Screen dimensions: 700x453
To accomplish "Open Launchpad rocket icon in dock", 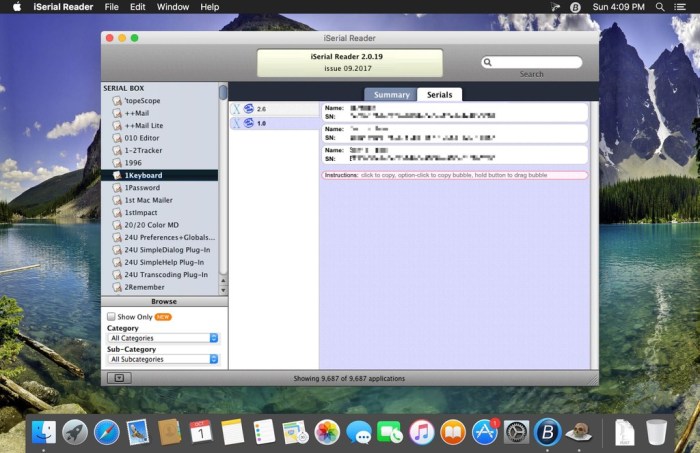I will pyautogui.click(x=75, y=432).
